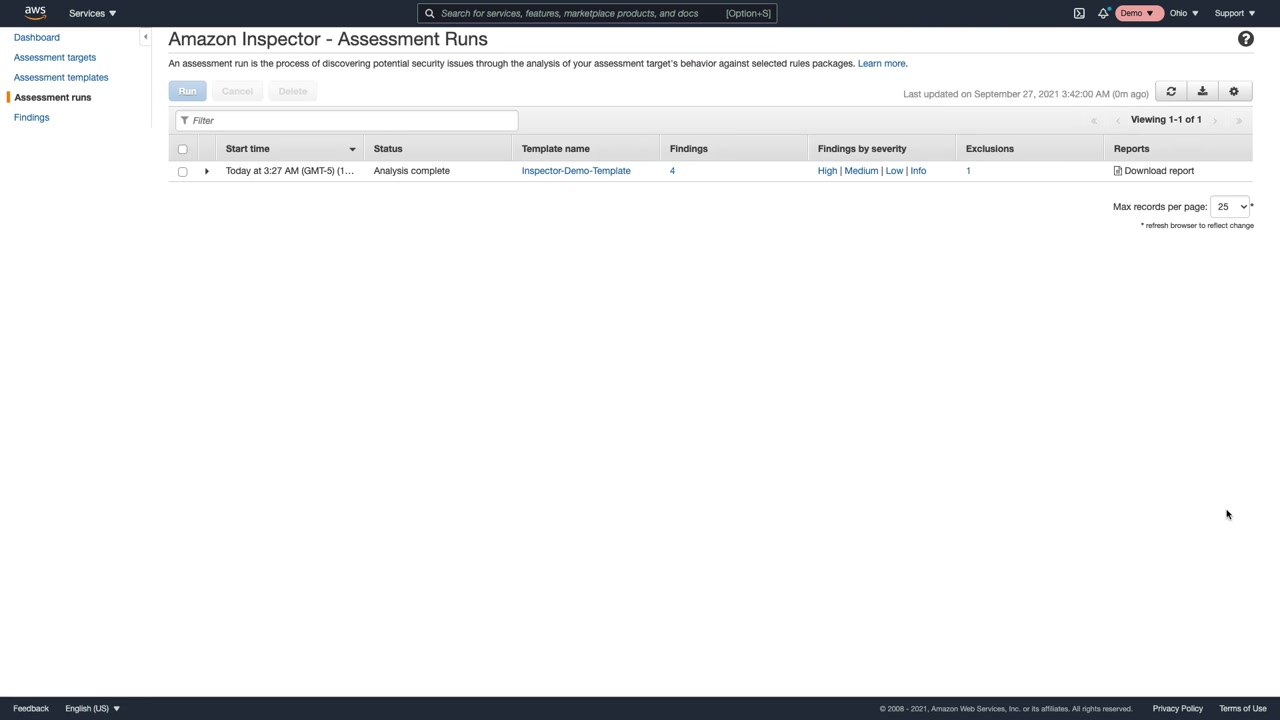The height and width of the screenshot is (720, 1280).
Task: Open the Support menu
Action: (1235, 13)
